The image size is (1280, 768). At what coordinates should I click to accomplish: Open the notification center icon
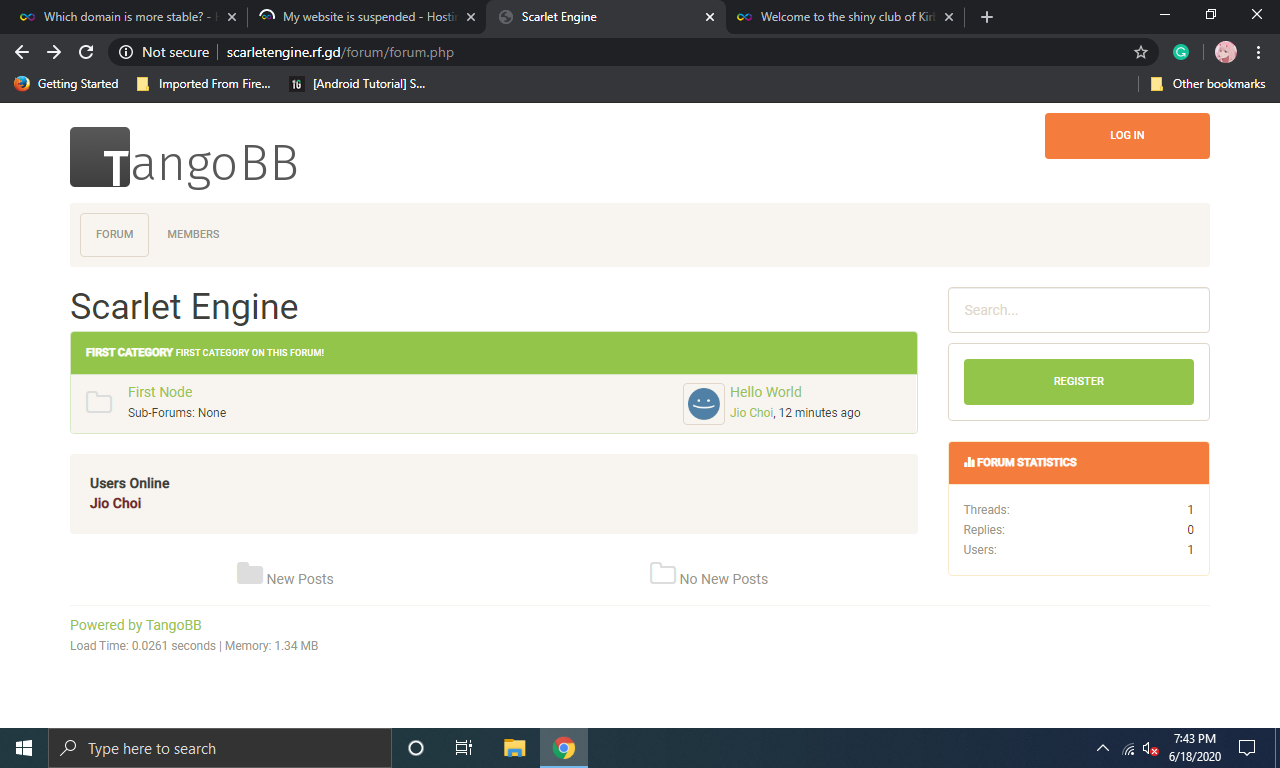click(1247, 748)
